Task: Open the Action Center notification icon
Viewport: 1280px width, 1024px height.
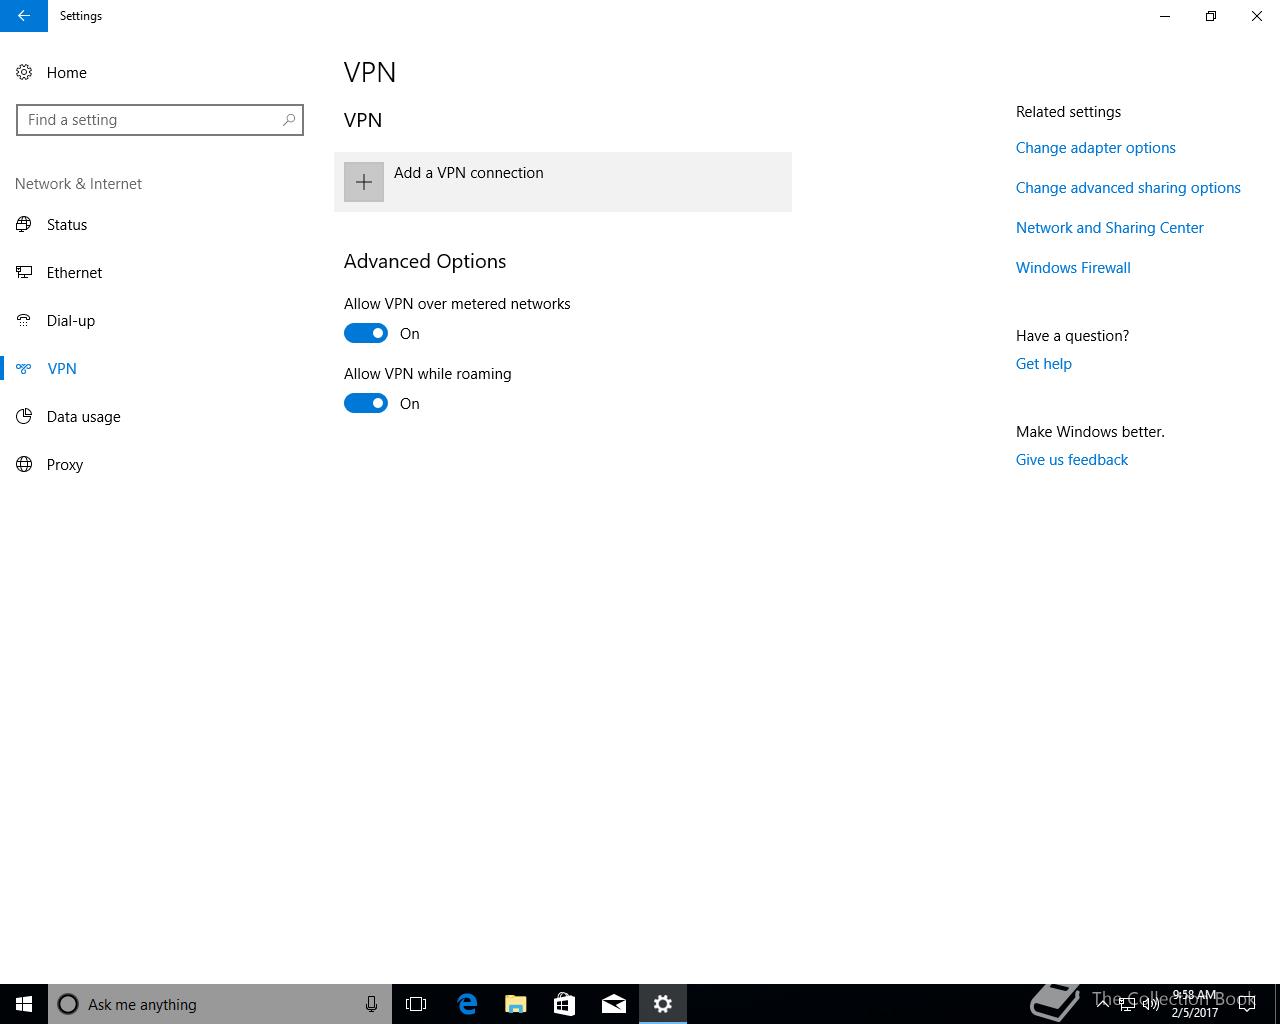Action: [x=1246, y=1004]
